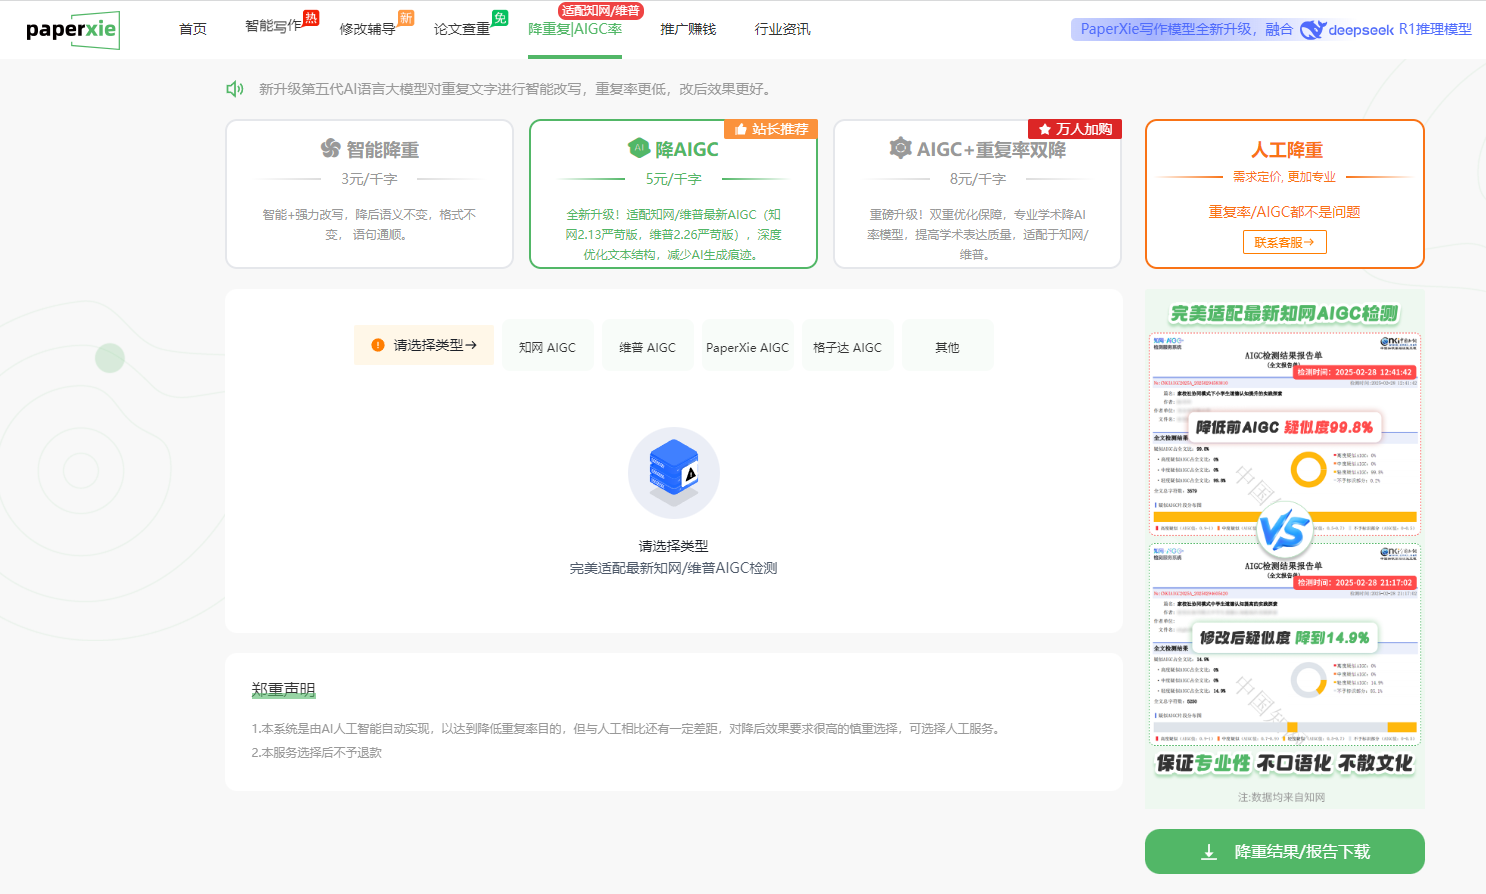Choose the PaperXie AIGC type

coord(747,346)
